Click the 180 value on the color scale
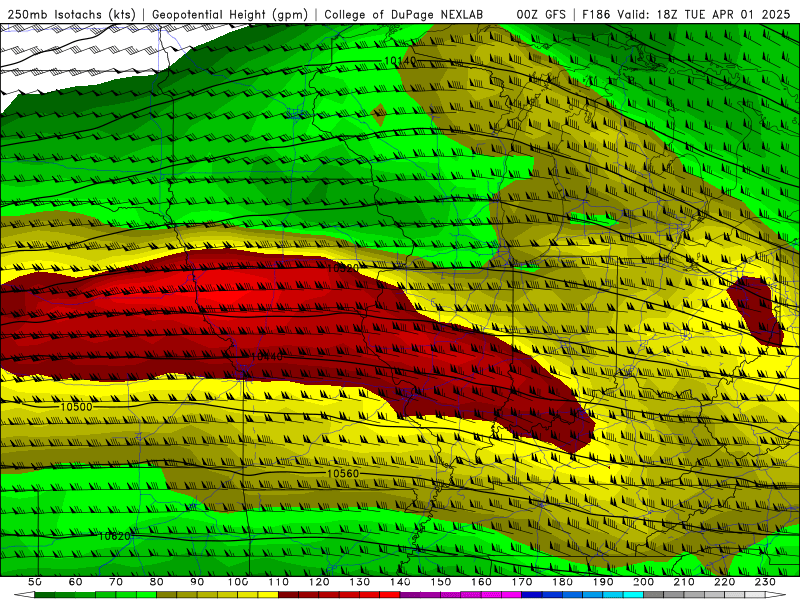Screen dimensions: 800x600 (x=562, y=582)
